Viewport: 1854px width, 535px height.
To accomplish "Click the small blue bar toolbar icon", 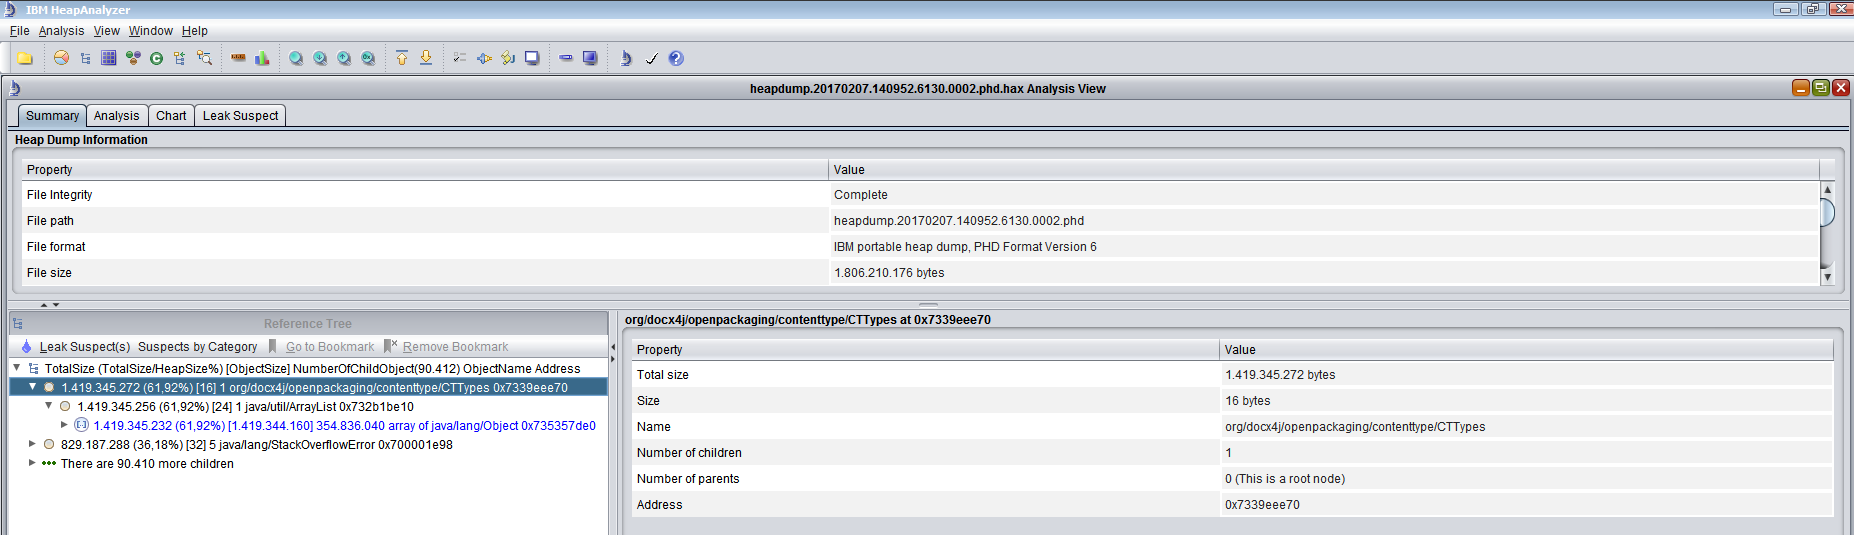I will 566,58.
